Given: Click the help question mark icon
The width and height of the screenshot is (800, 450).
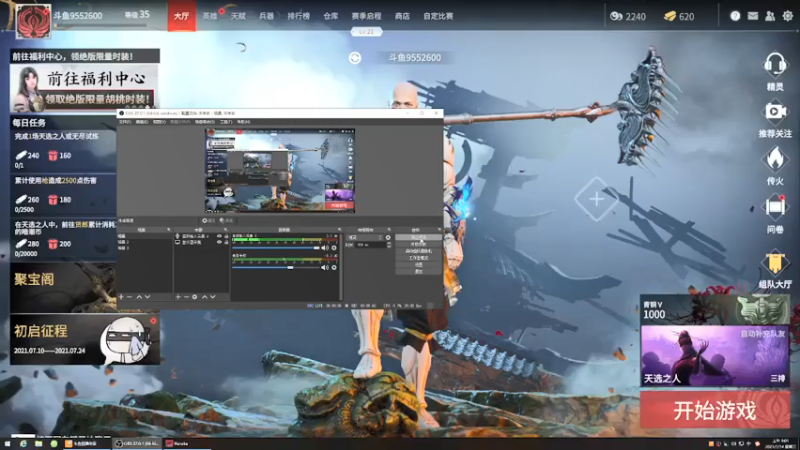Looking at the screenshot, I should pos(735,16).
